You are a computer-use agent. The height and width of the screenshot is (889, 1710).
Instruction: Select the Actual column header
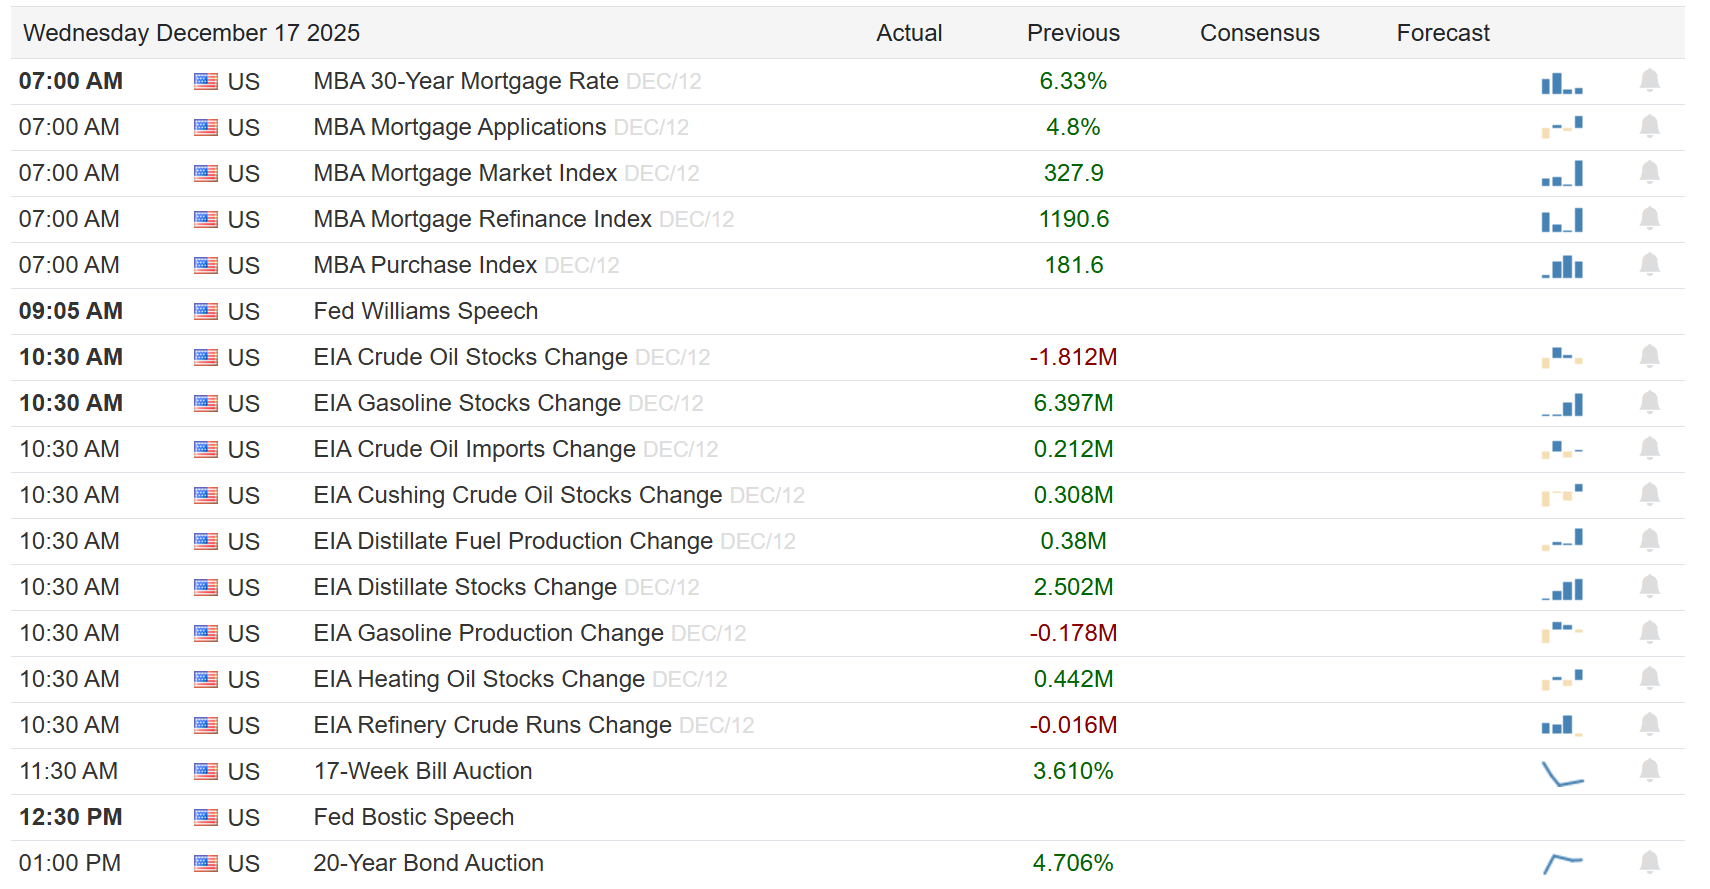908,33
